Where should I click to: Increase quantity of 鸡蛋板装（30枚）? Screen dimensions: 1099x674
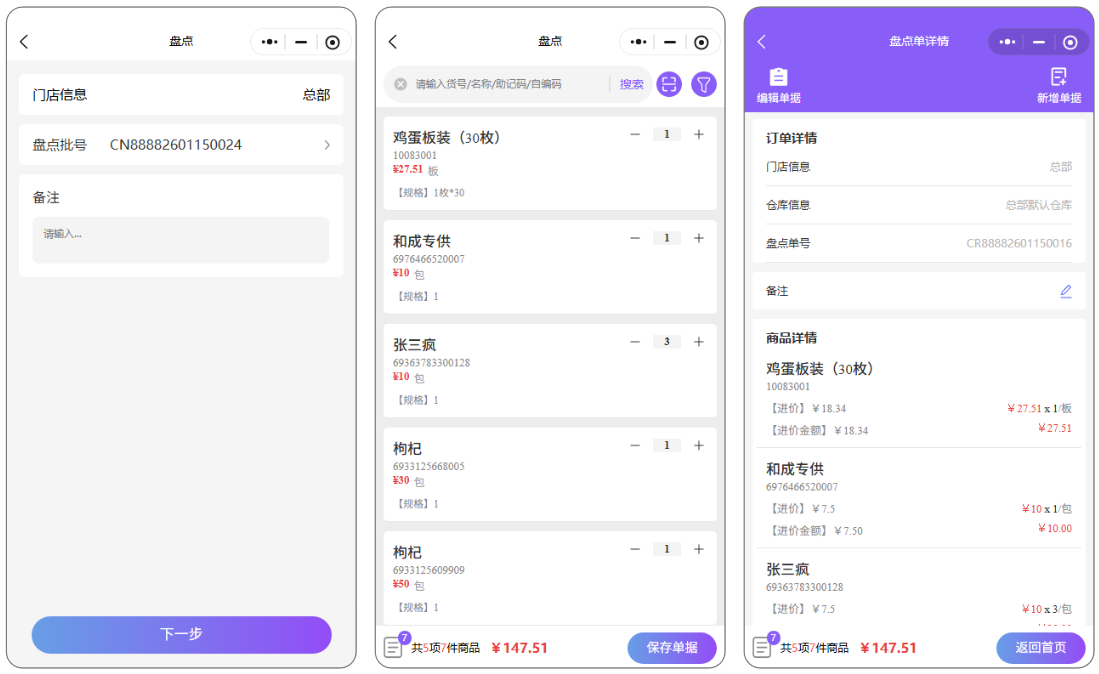coord(699,135)
